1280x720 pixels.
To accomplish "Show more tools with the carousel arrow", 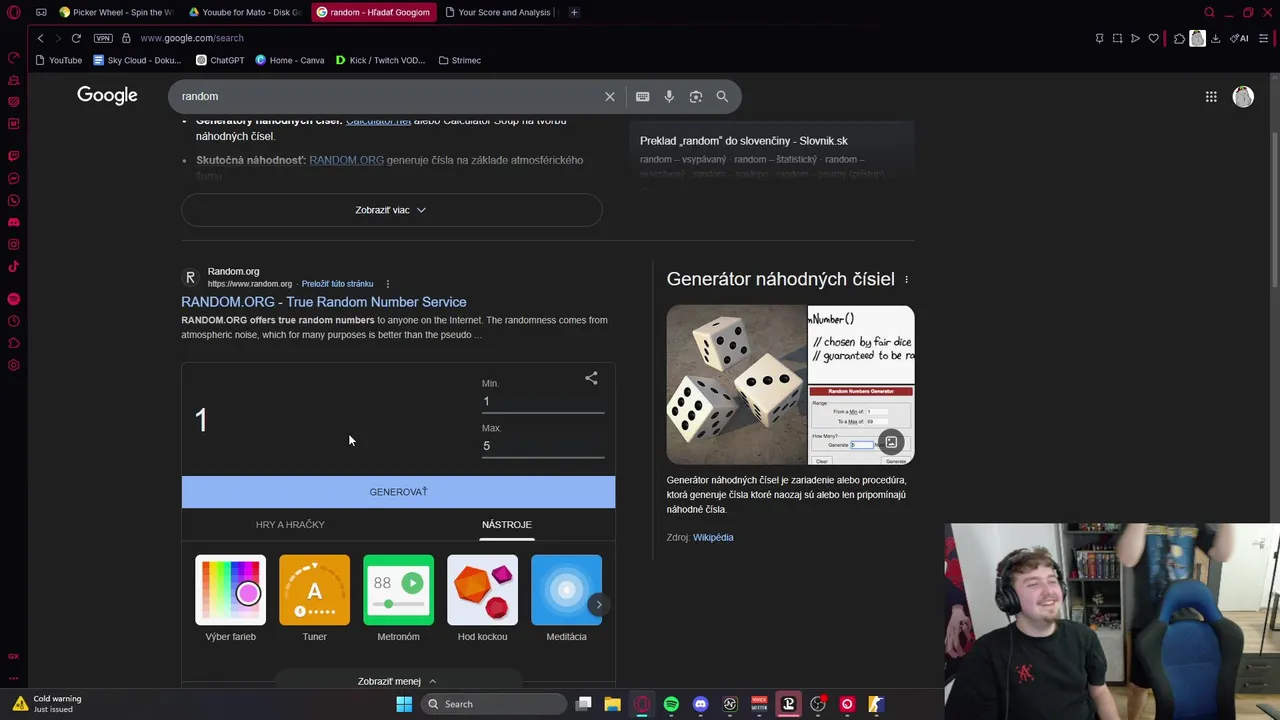I will 598,604.
